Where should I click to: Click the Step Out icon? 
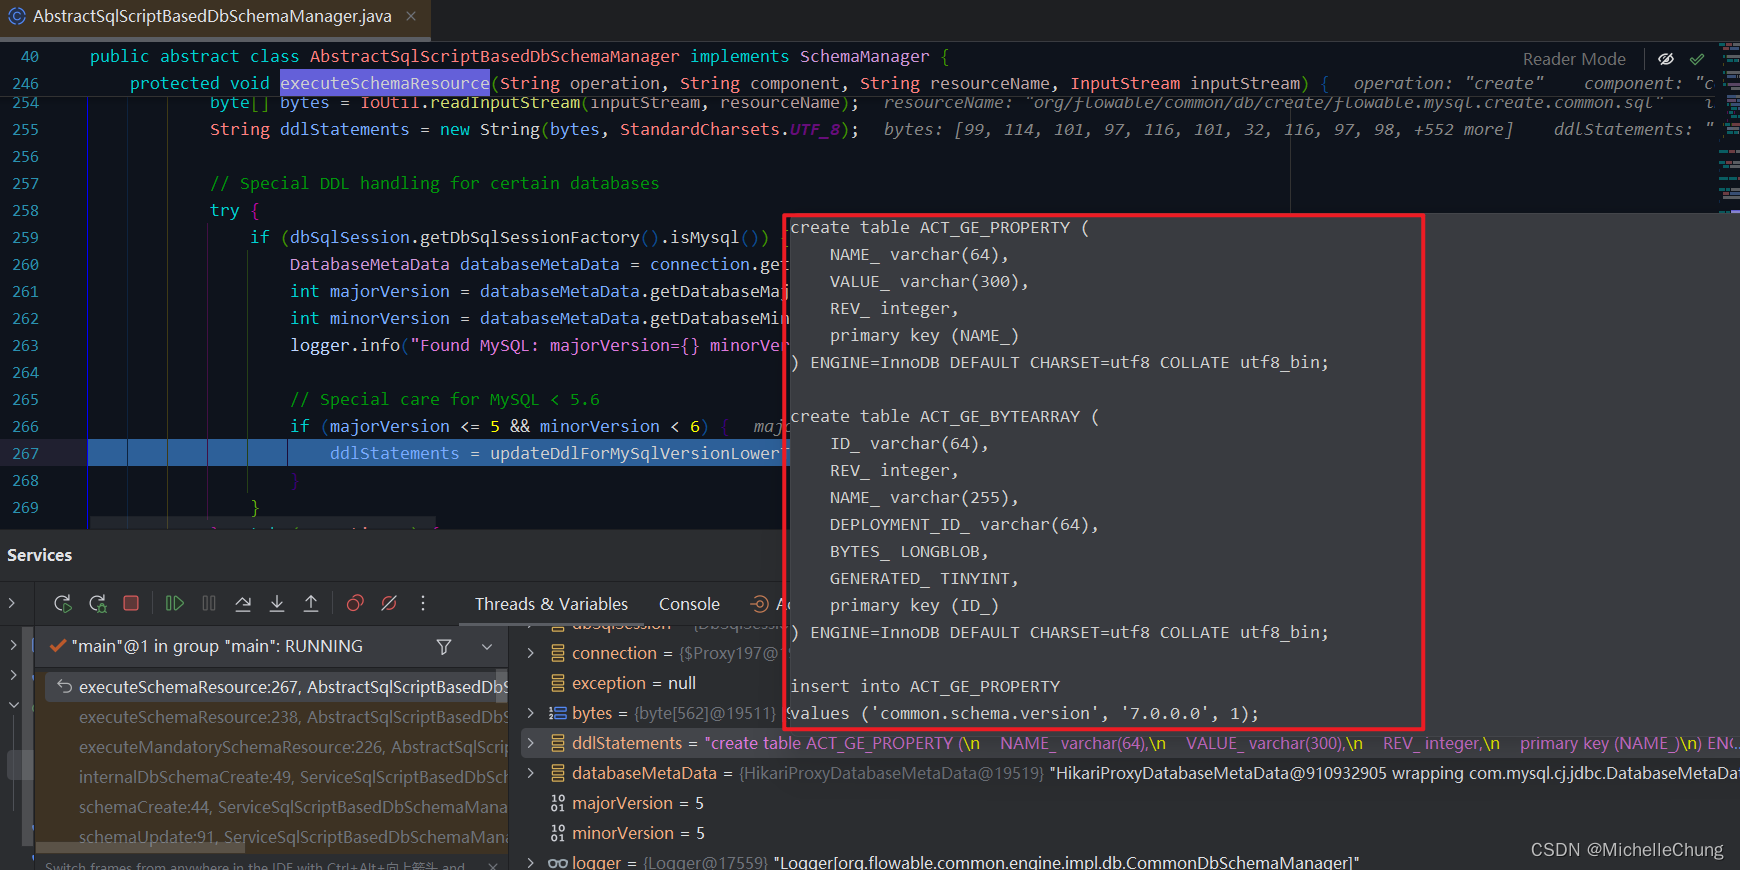click(311, 603)
